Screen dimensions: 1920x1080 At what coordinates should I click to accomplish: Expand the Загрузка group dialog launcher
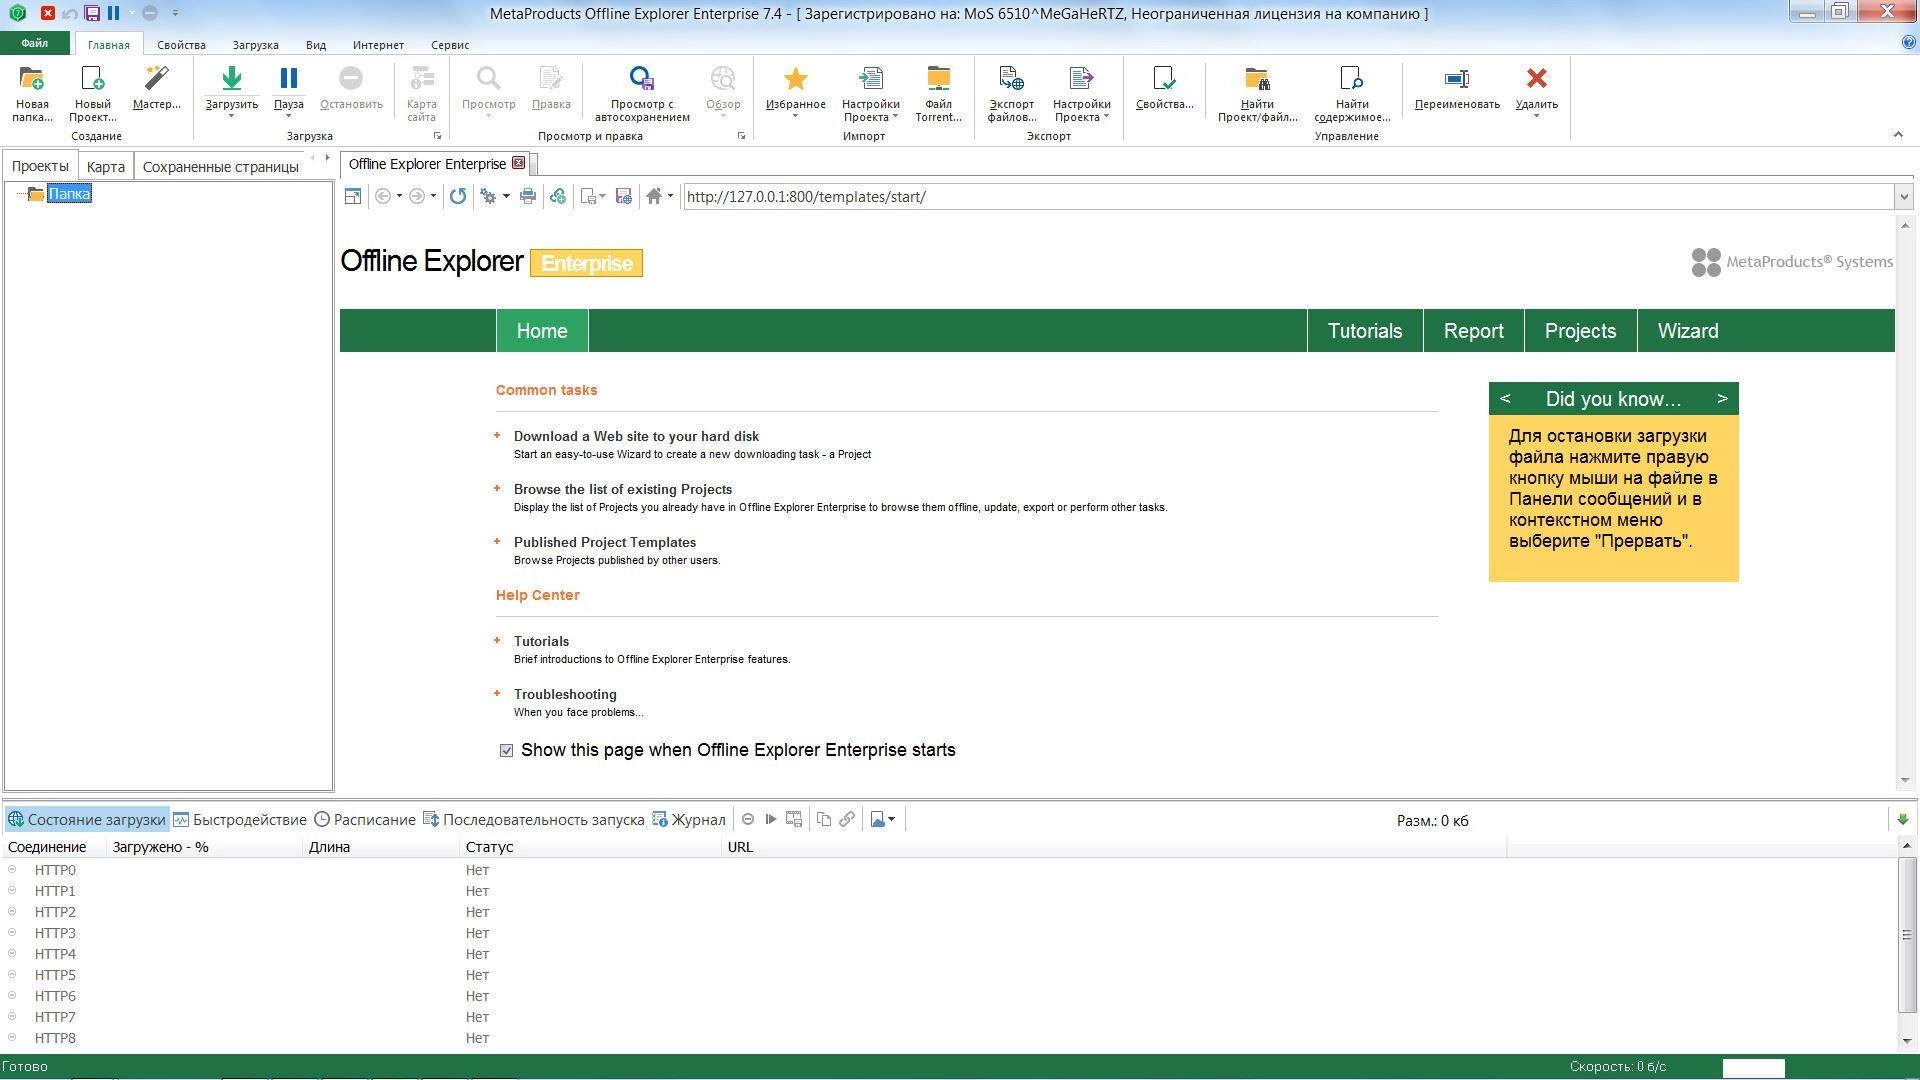(437, 136)
